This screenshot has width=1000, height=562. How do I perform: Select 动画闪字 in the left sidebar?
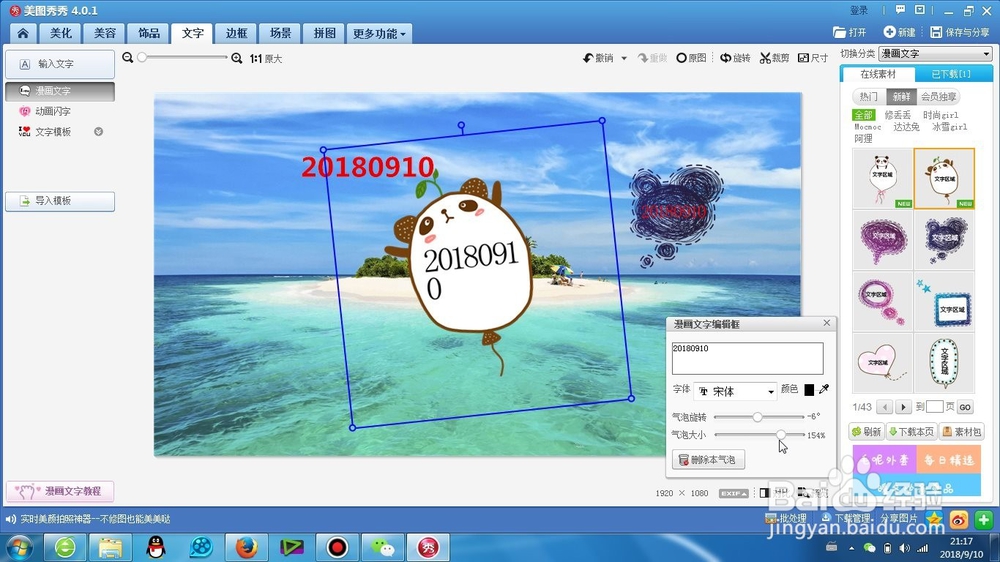tap(45, 111)
